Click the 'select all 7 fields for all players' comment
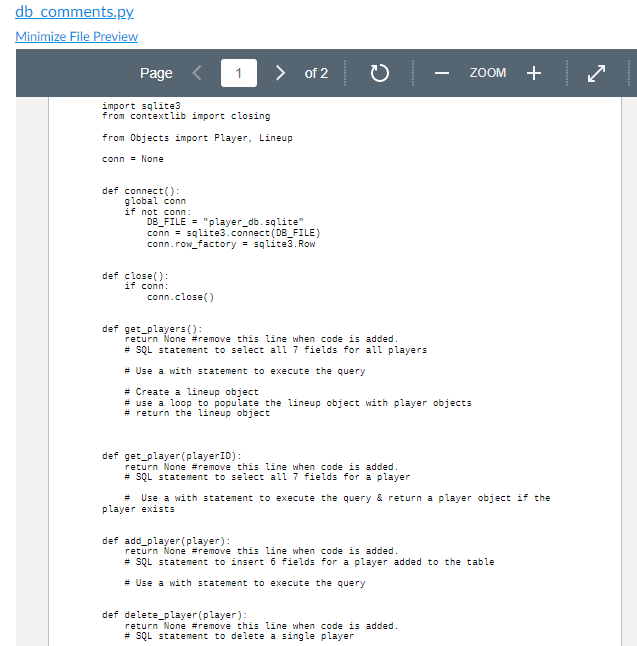637x646 pixels. (x=276, y=350)
